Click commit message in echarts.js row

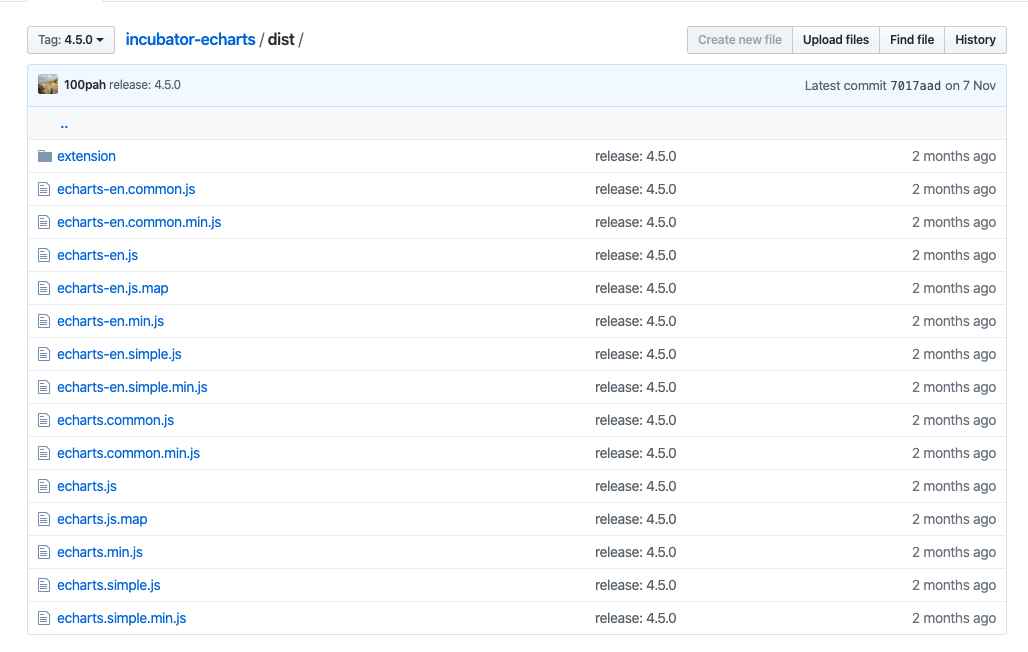635,486
